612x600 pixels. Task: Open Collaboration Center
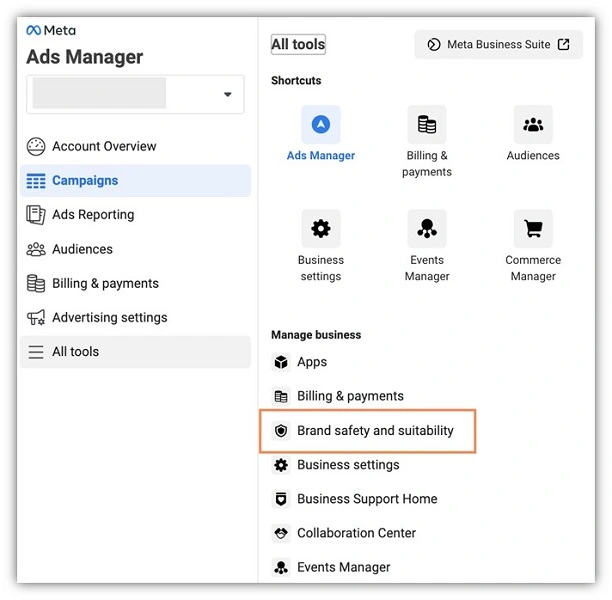356,533
